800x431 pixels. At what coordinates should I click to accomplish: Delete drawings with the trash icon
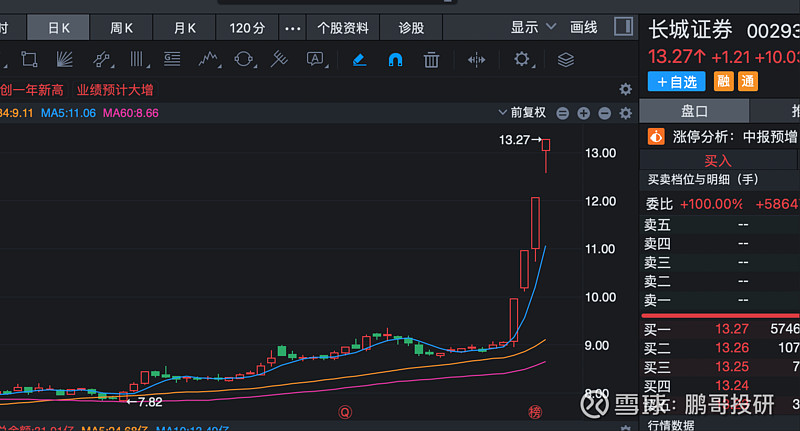click(x=431, y=60)
